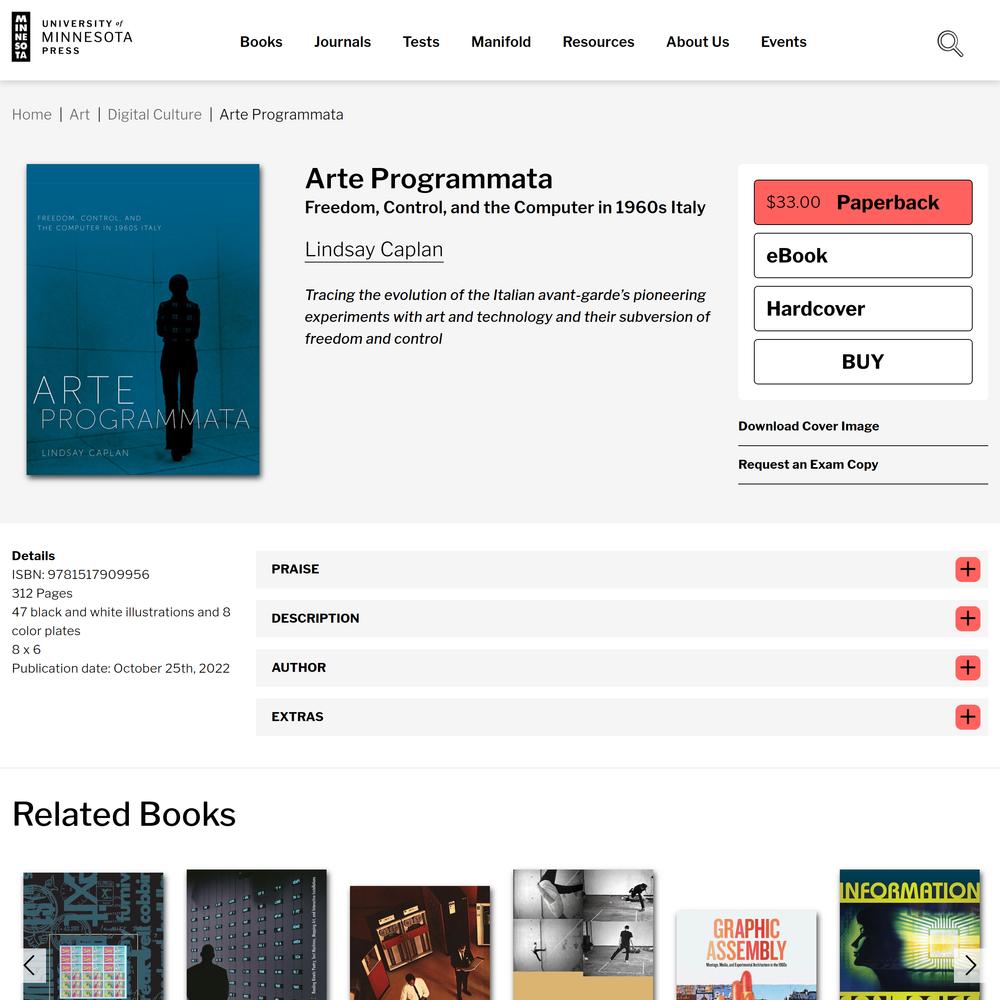Open author Lindsay Caplan's page
This screenshot has height=1000, width=1000.
click(374, 249)
